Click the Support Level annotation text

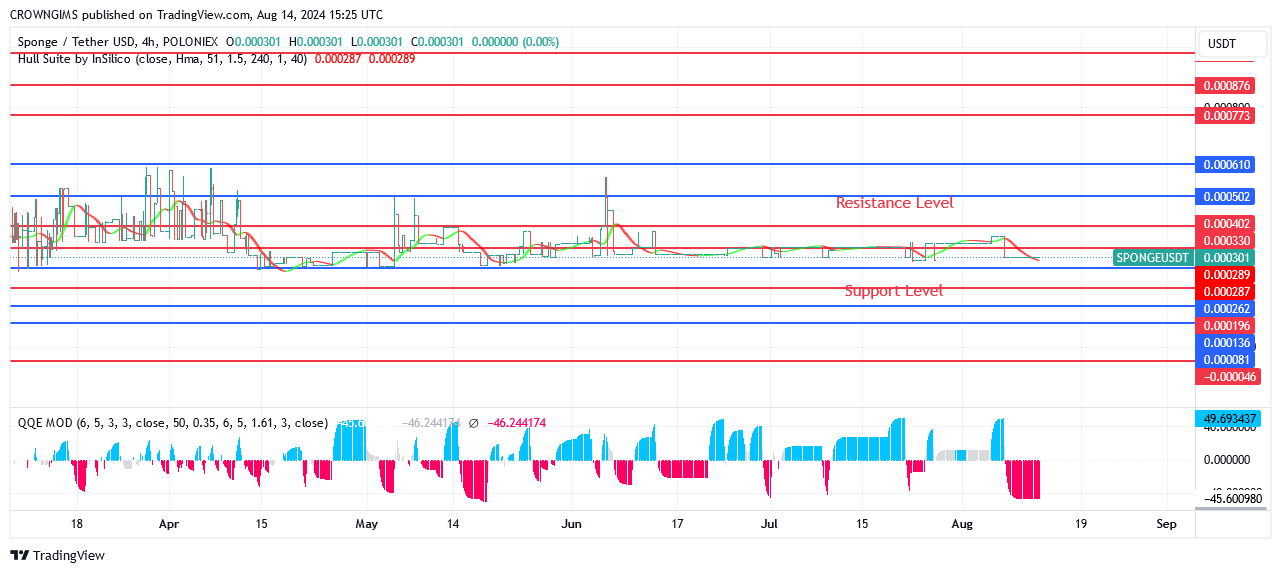tap(893, 291)
